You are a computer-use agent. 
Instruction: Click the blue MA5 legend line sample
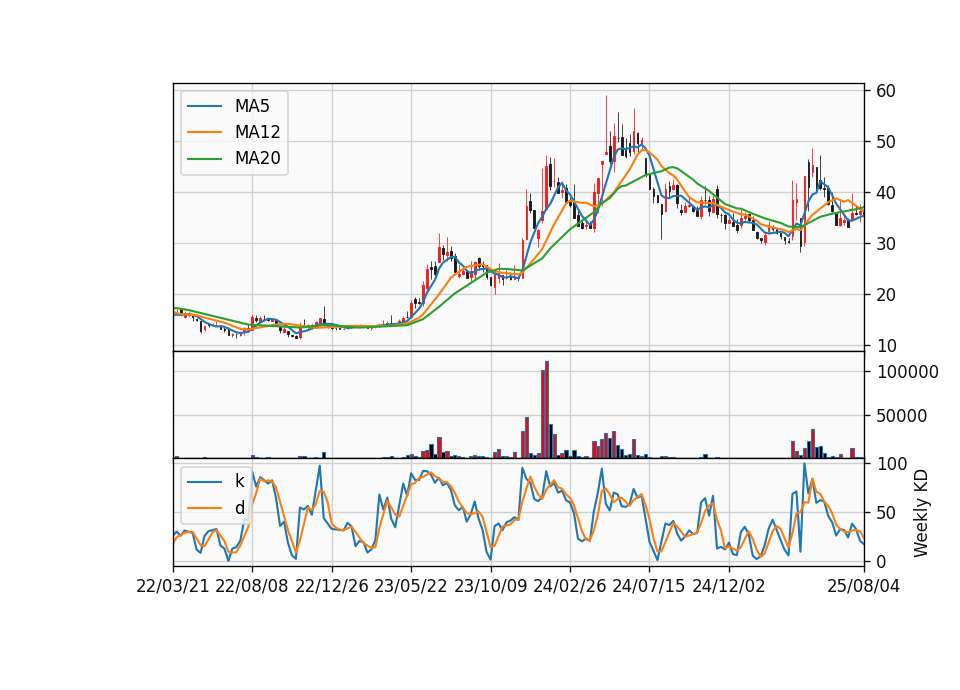204,107
